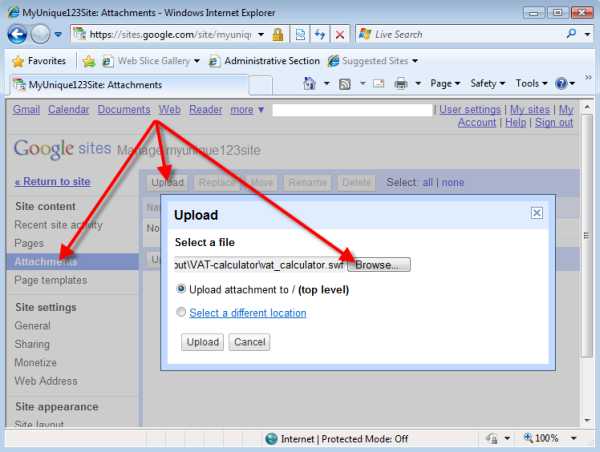Viewport: 600px width, 452px height.
Task: Close the Upload dialog with X
Action: [x=536, y=213]
